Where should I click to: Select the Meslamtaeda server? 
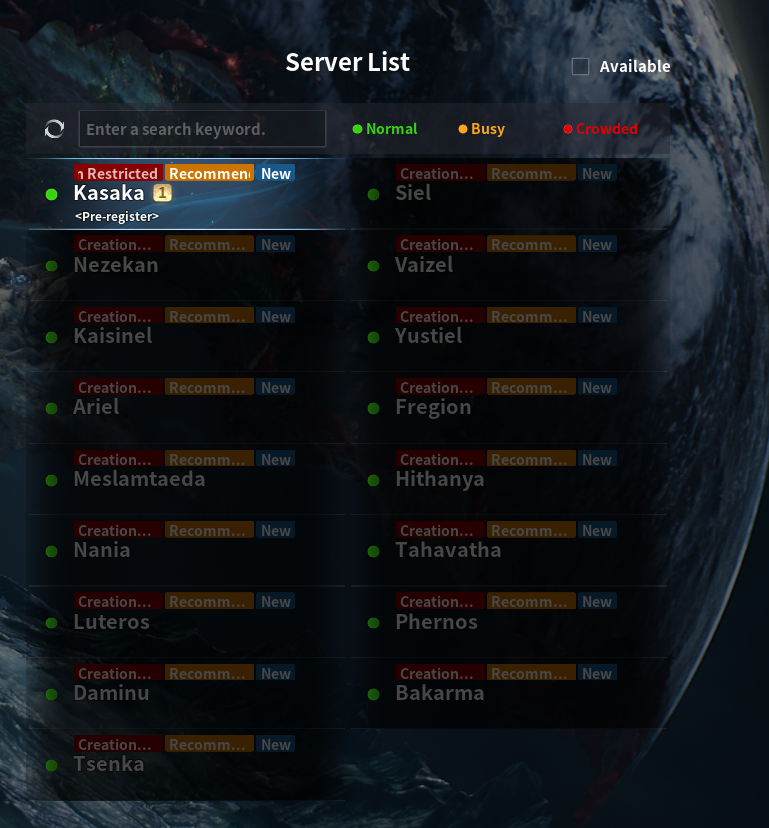[187, 479]
